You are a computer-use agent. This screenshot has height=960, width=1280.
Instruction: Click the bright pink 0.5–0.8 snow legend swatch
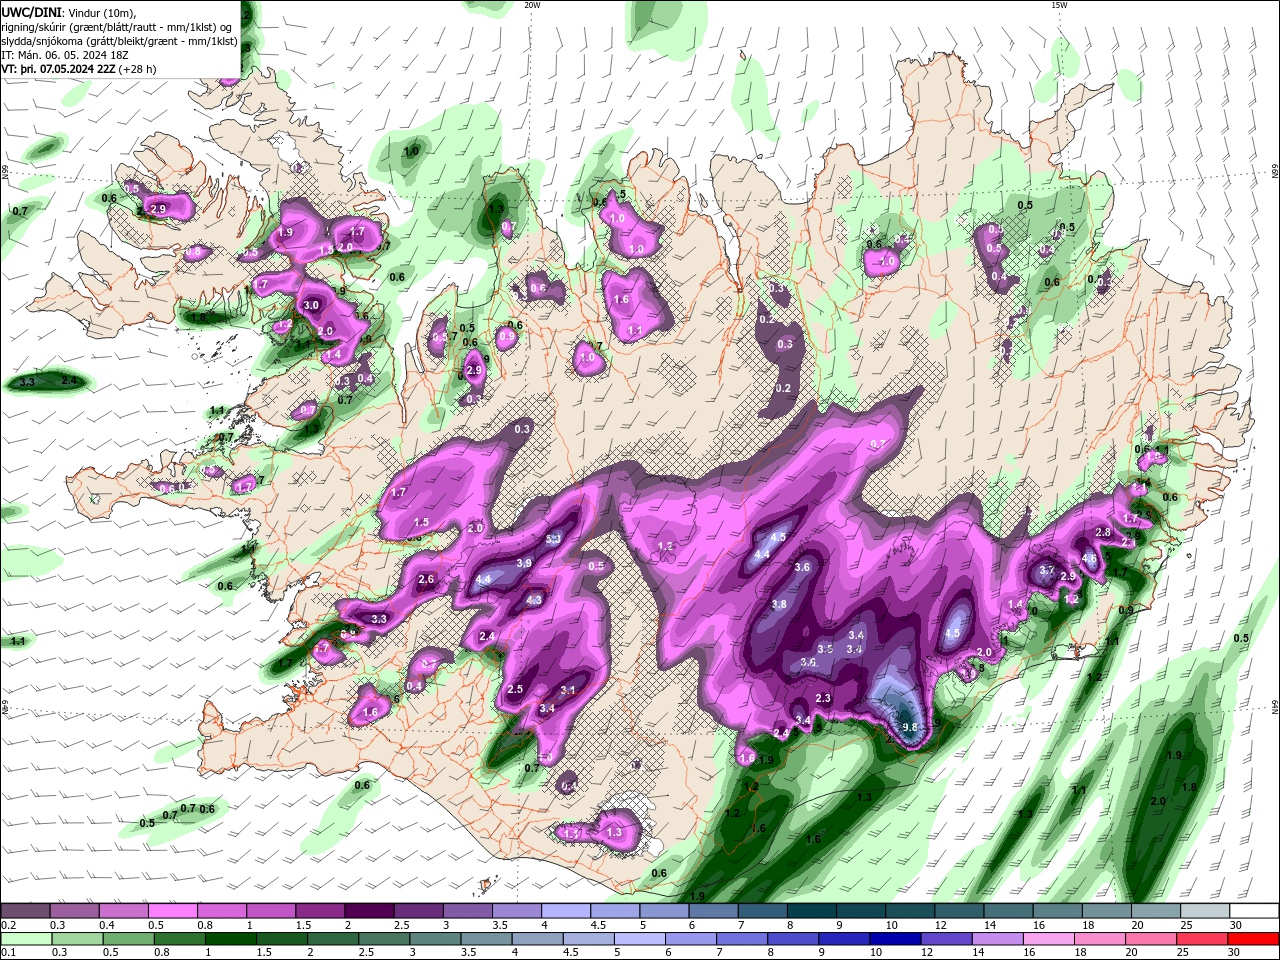pos(172,910)
